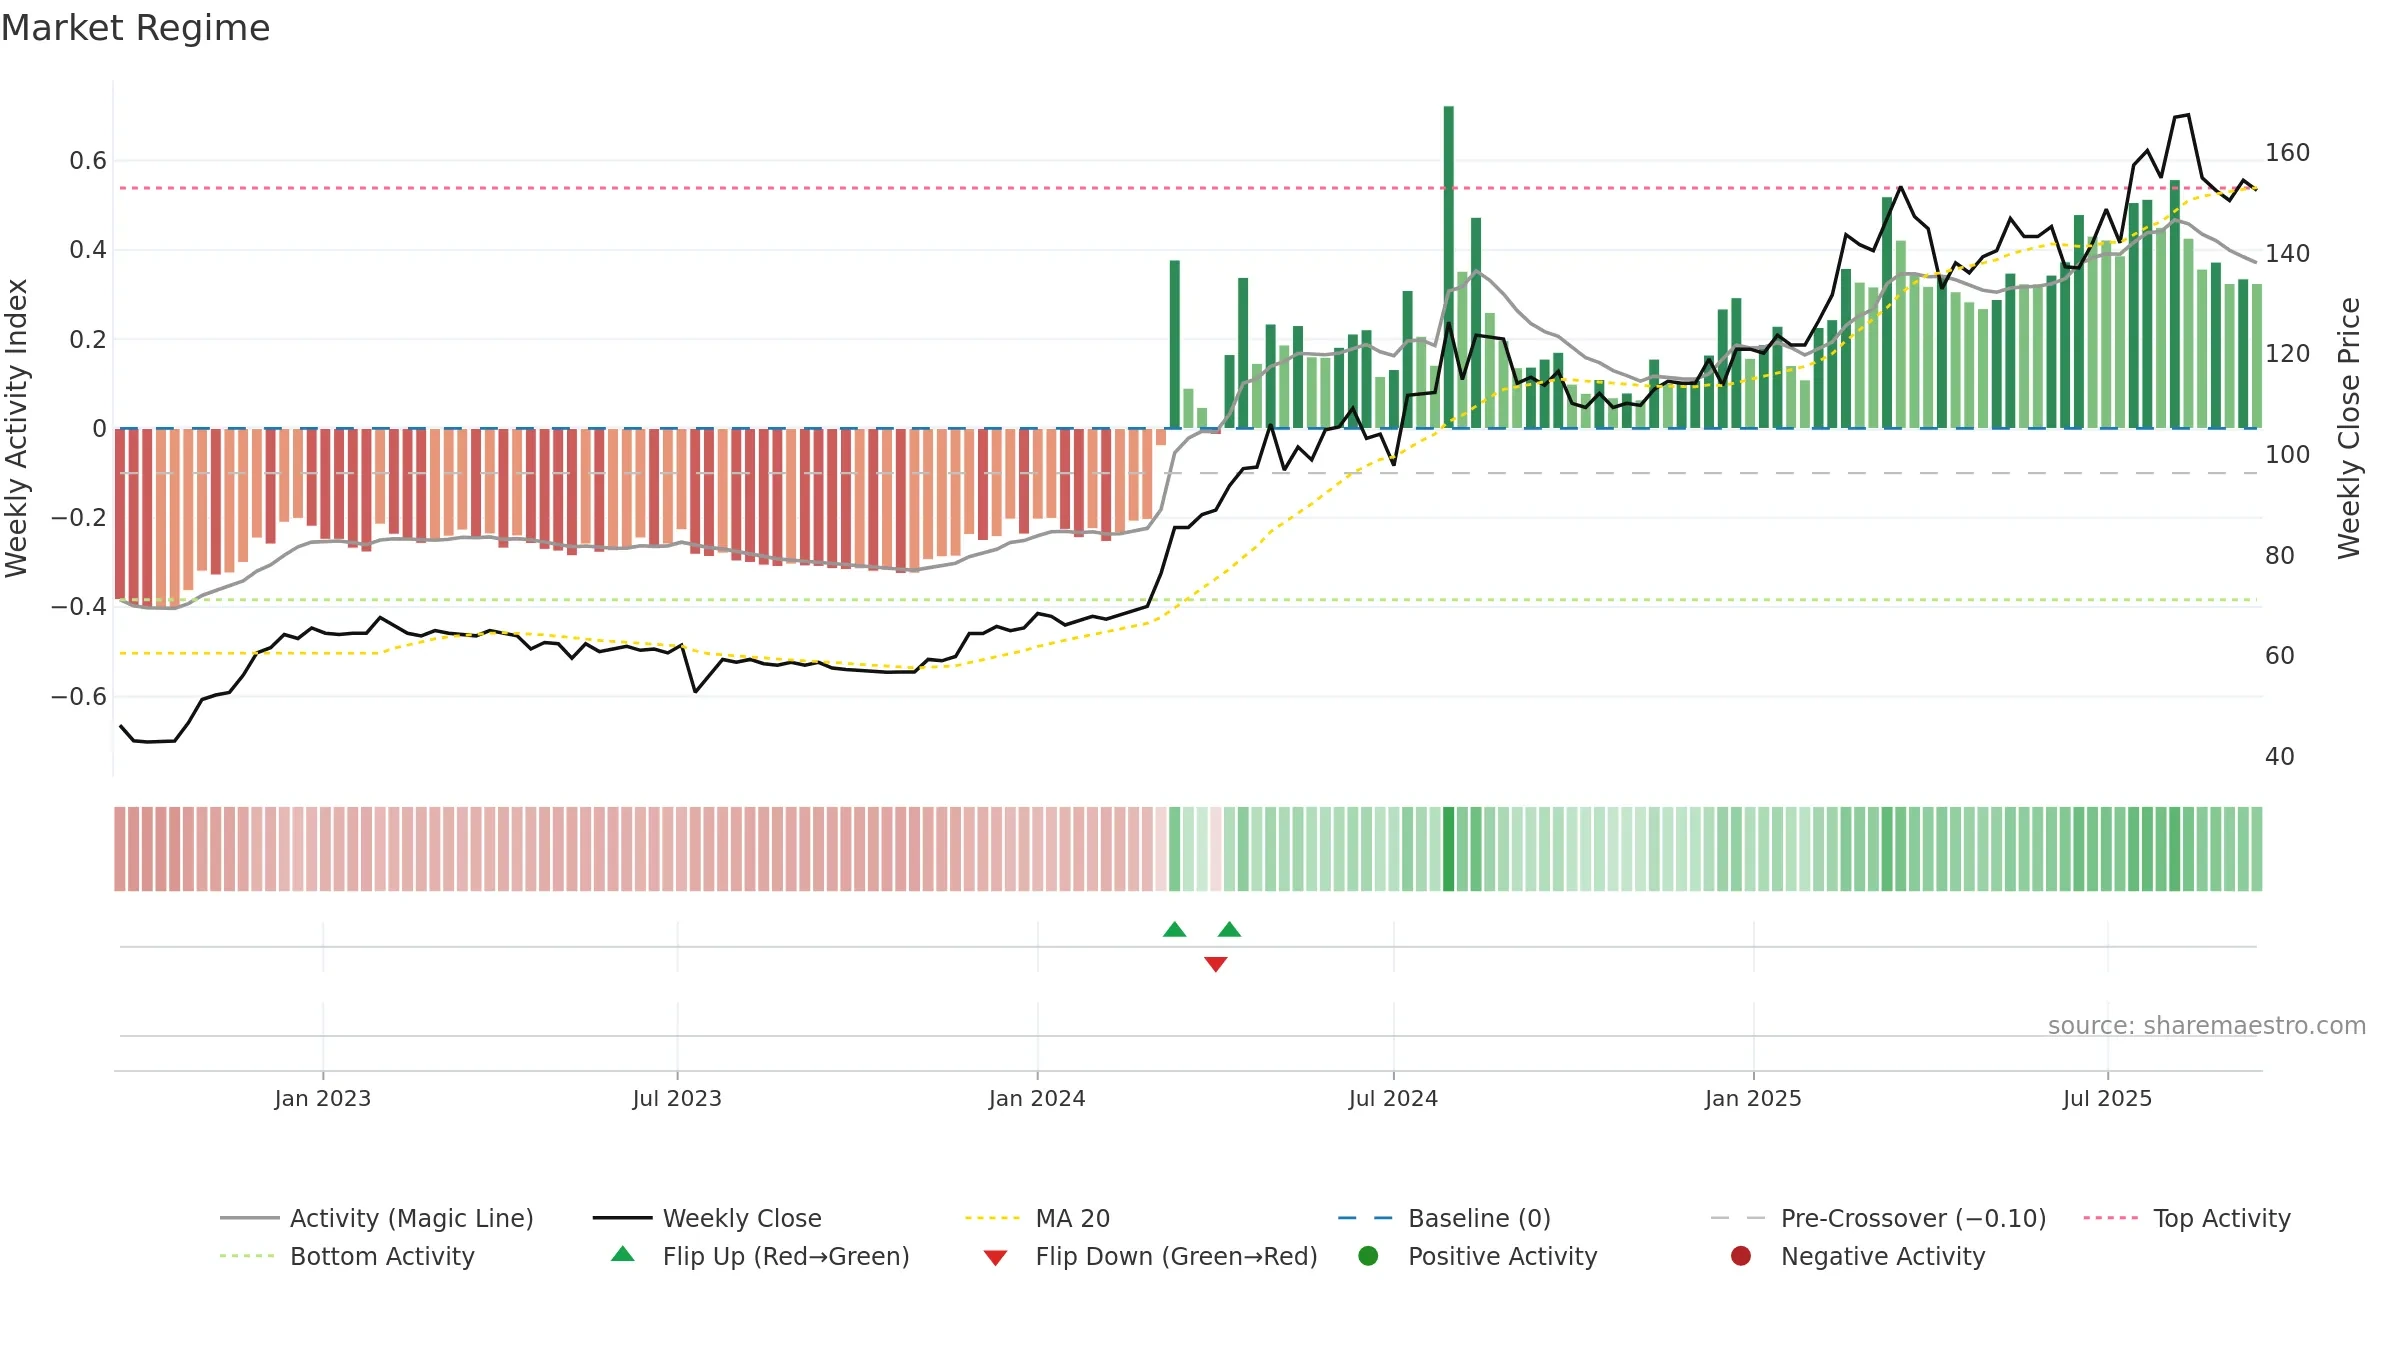Click the −0.2 left axis tick label
Screen dimensions: 2400x1350
[78, 517]
